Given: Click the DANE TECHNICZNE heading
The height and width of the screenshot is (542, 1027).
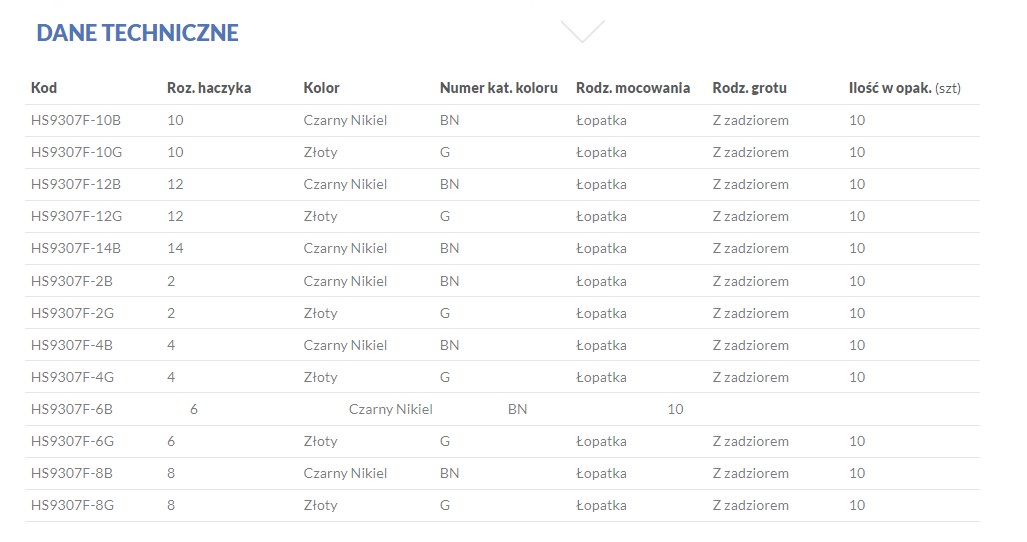Looking at the screenshot, I should (x=137, y=33).
